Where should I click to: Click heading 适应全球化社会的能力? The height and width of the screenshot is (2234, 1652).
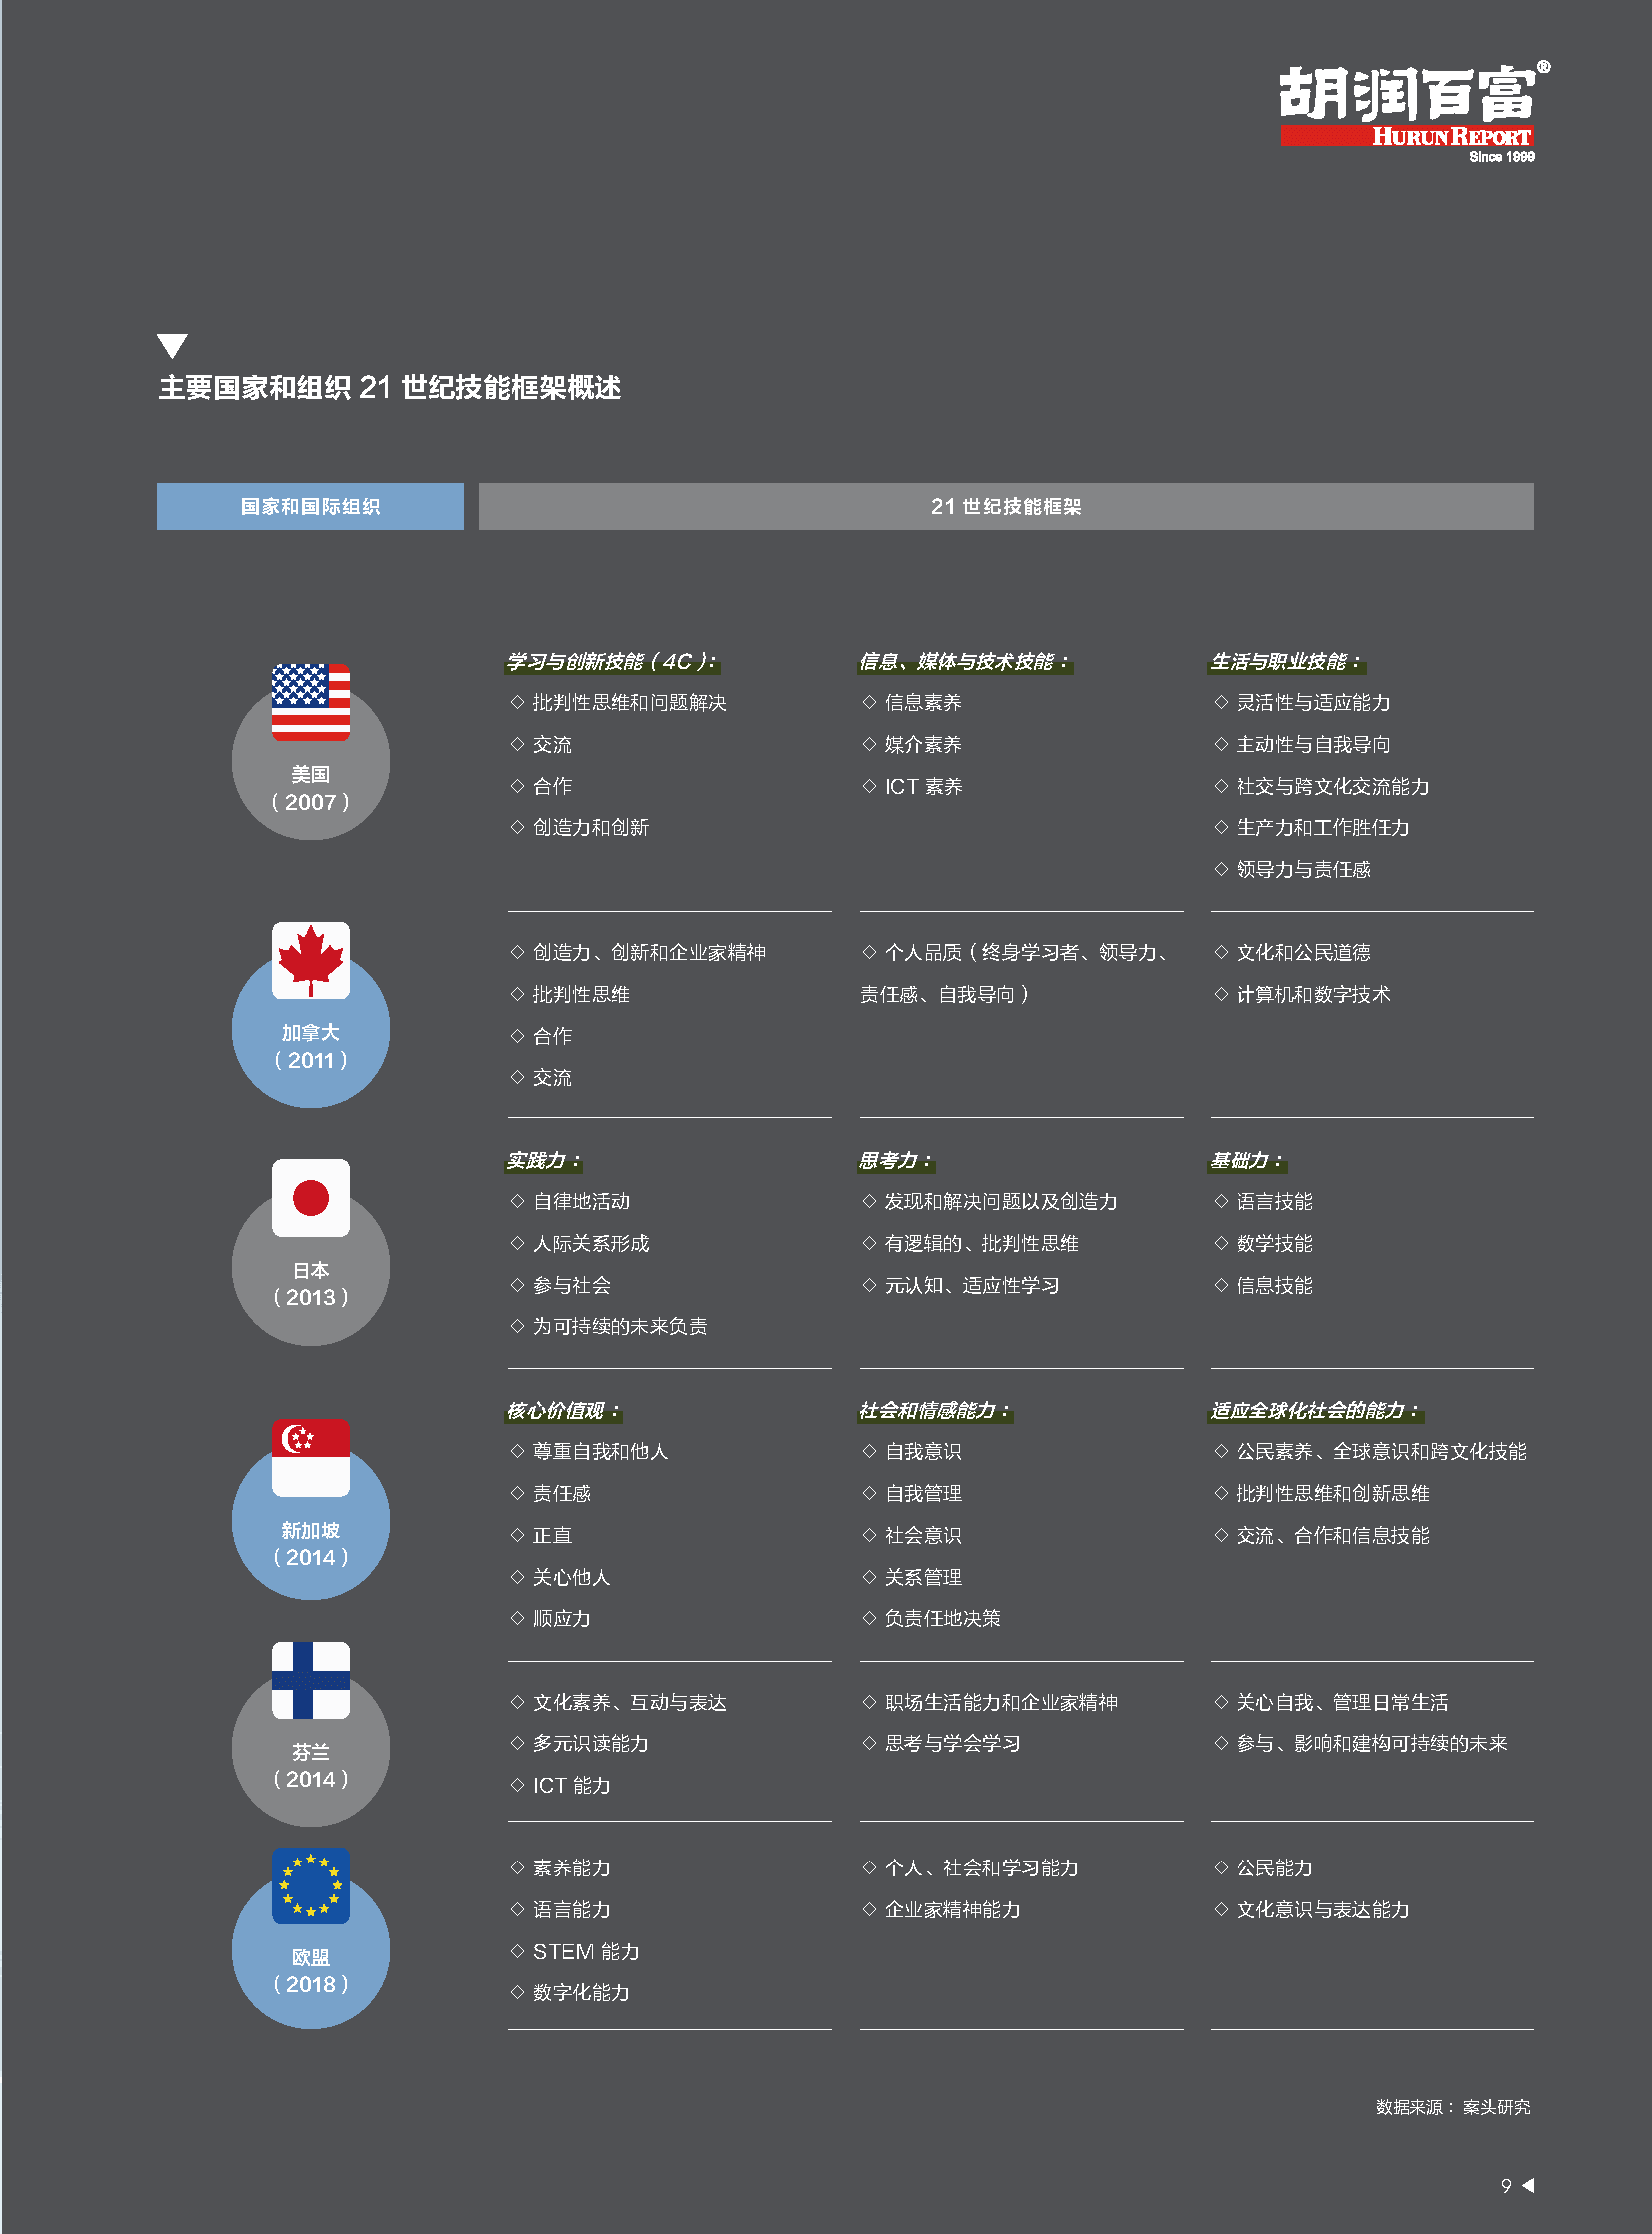1316,1411
